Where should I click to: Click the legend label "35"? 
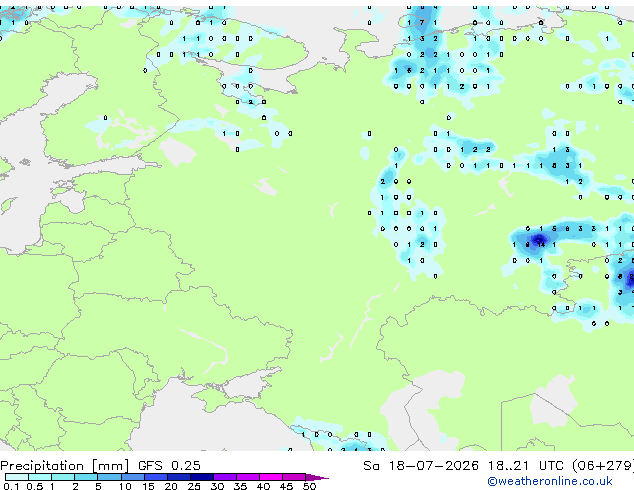tap(240, 486)
